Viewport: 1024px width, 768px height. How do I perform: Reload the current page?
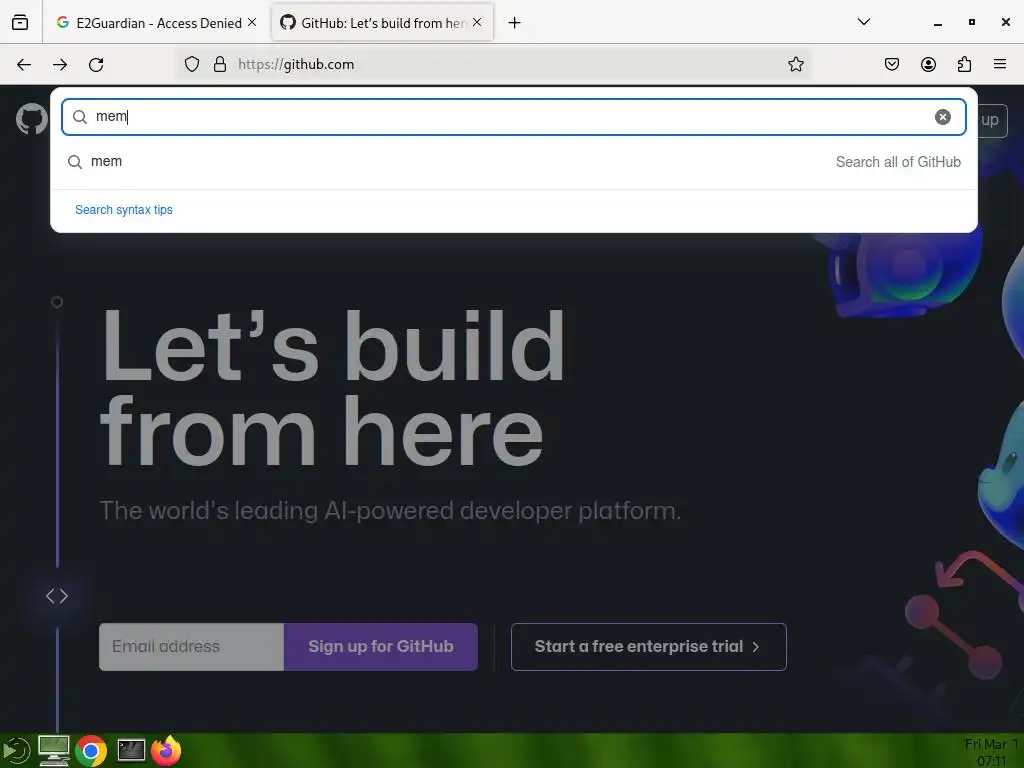tap(96, 65)
